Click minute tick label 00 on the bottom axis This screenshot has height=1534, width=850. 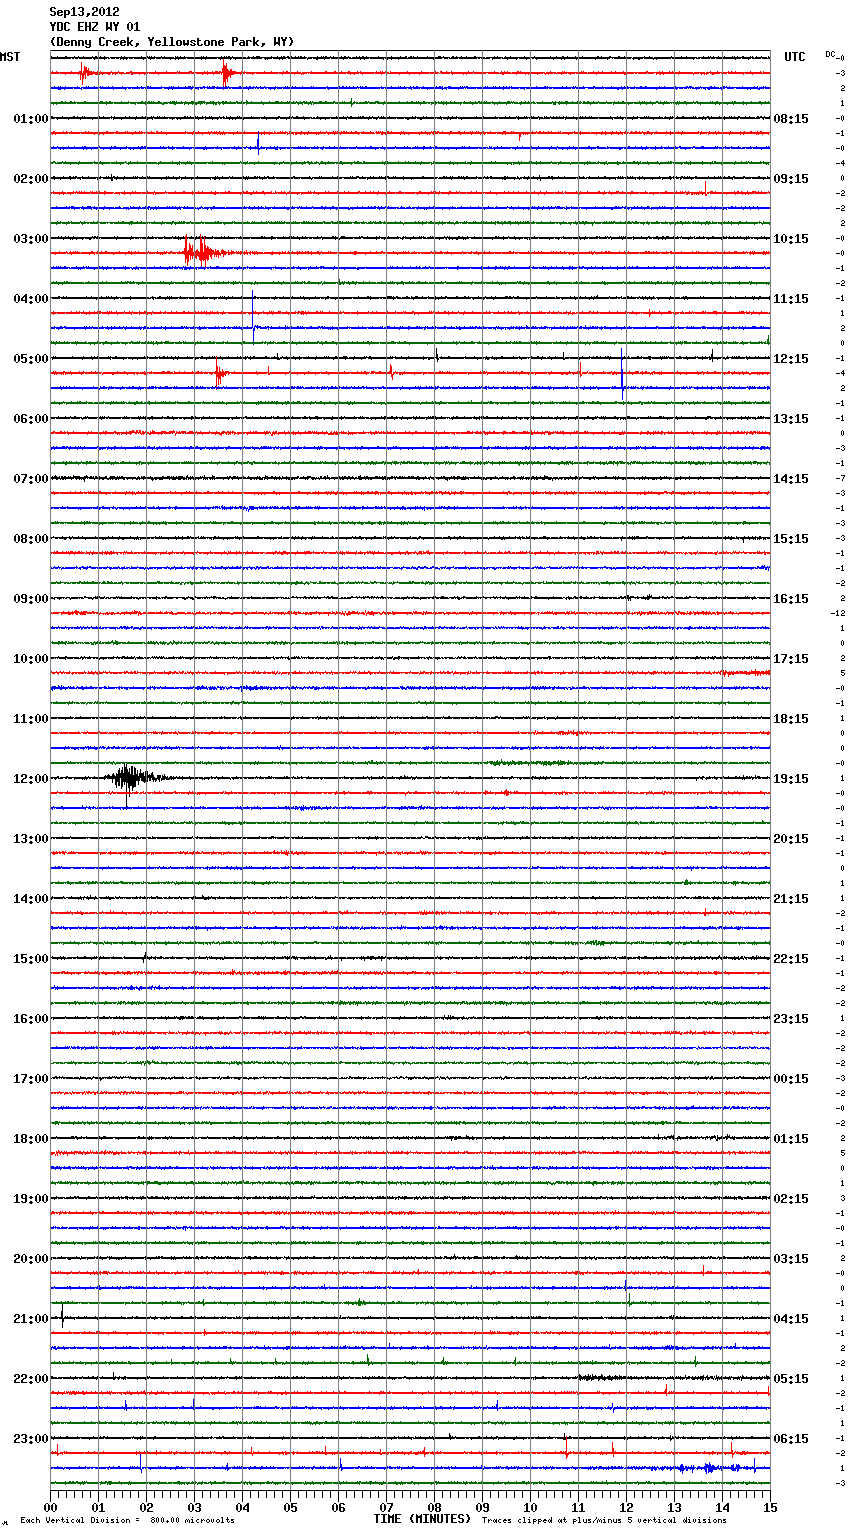pyautogui.click(x=50, y=1507)
